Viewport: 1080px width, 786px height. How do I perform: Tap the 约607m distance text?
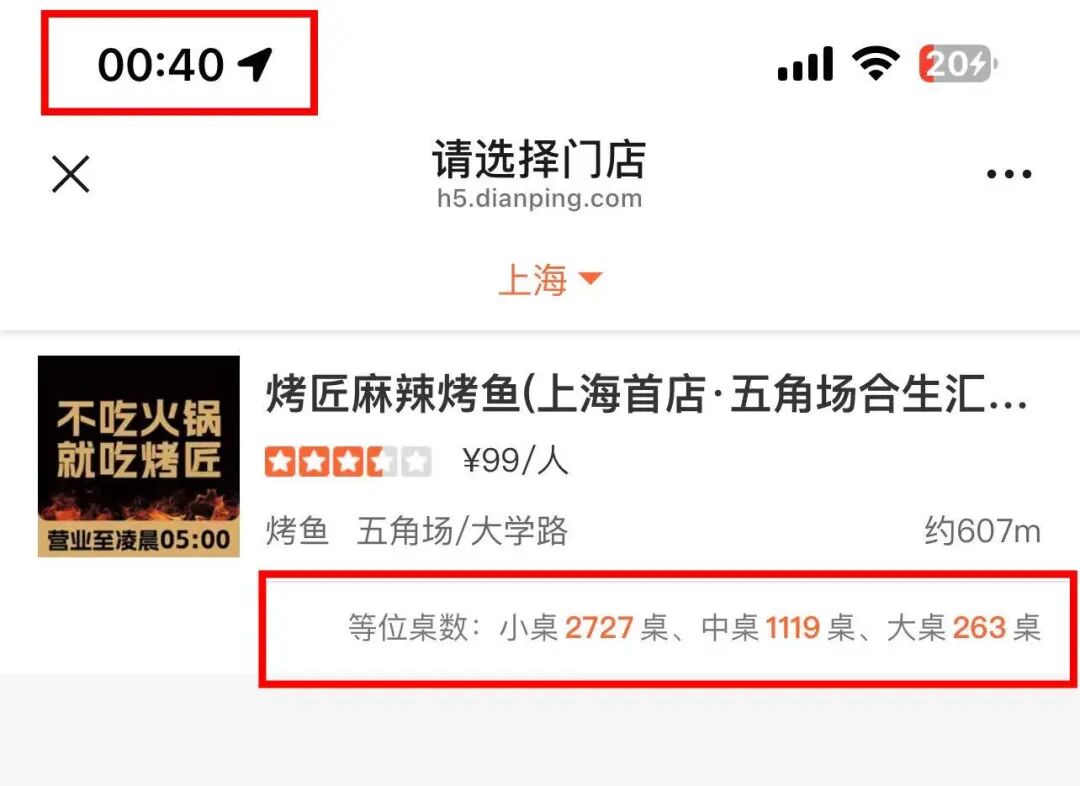982,531
